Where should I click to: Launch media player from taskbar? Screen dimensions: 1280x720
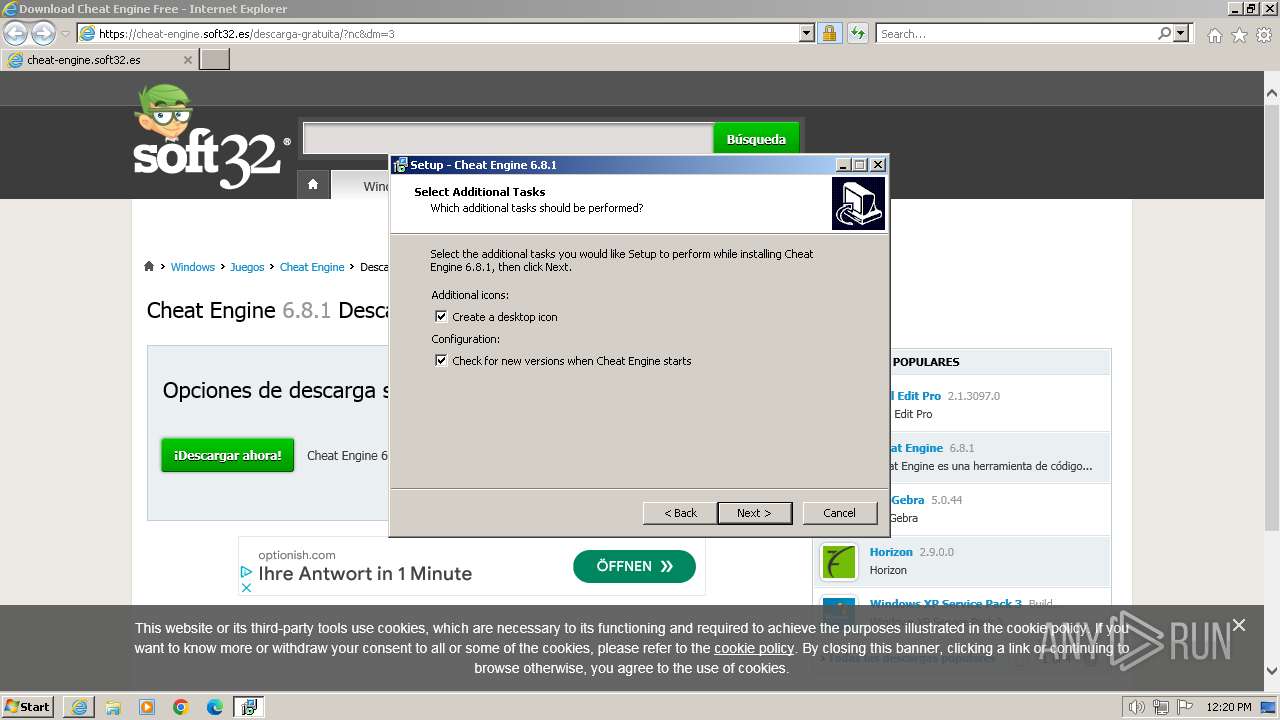pyautogui.click(x=147, y=707)
